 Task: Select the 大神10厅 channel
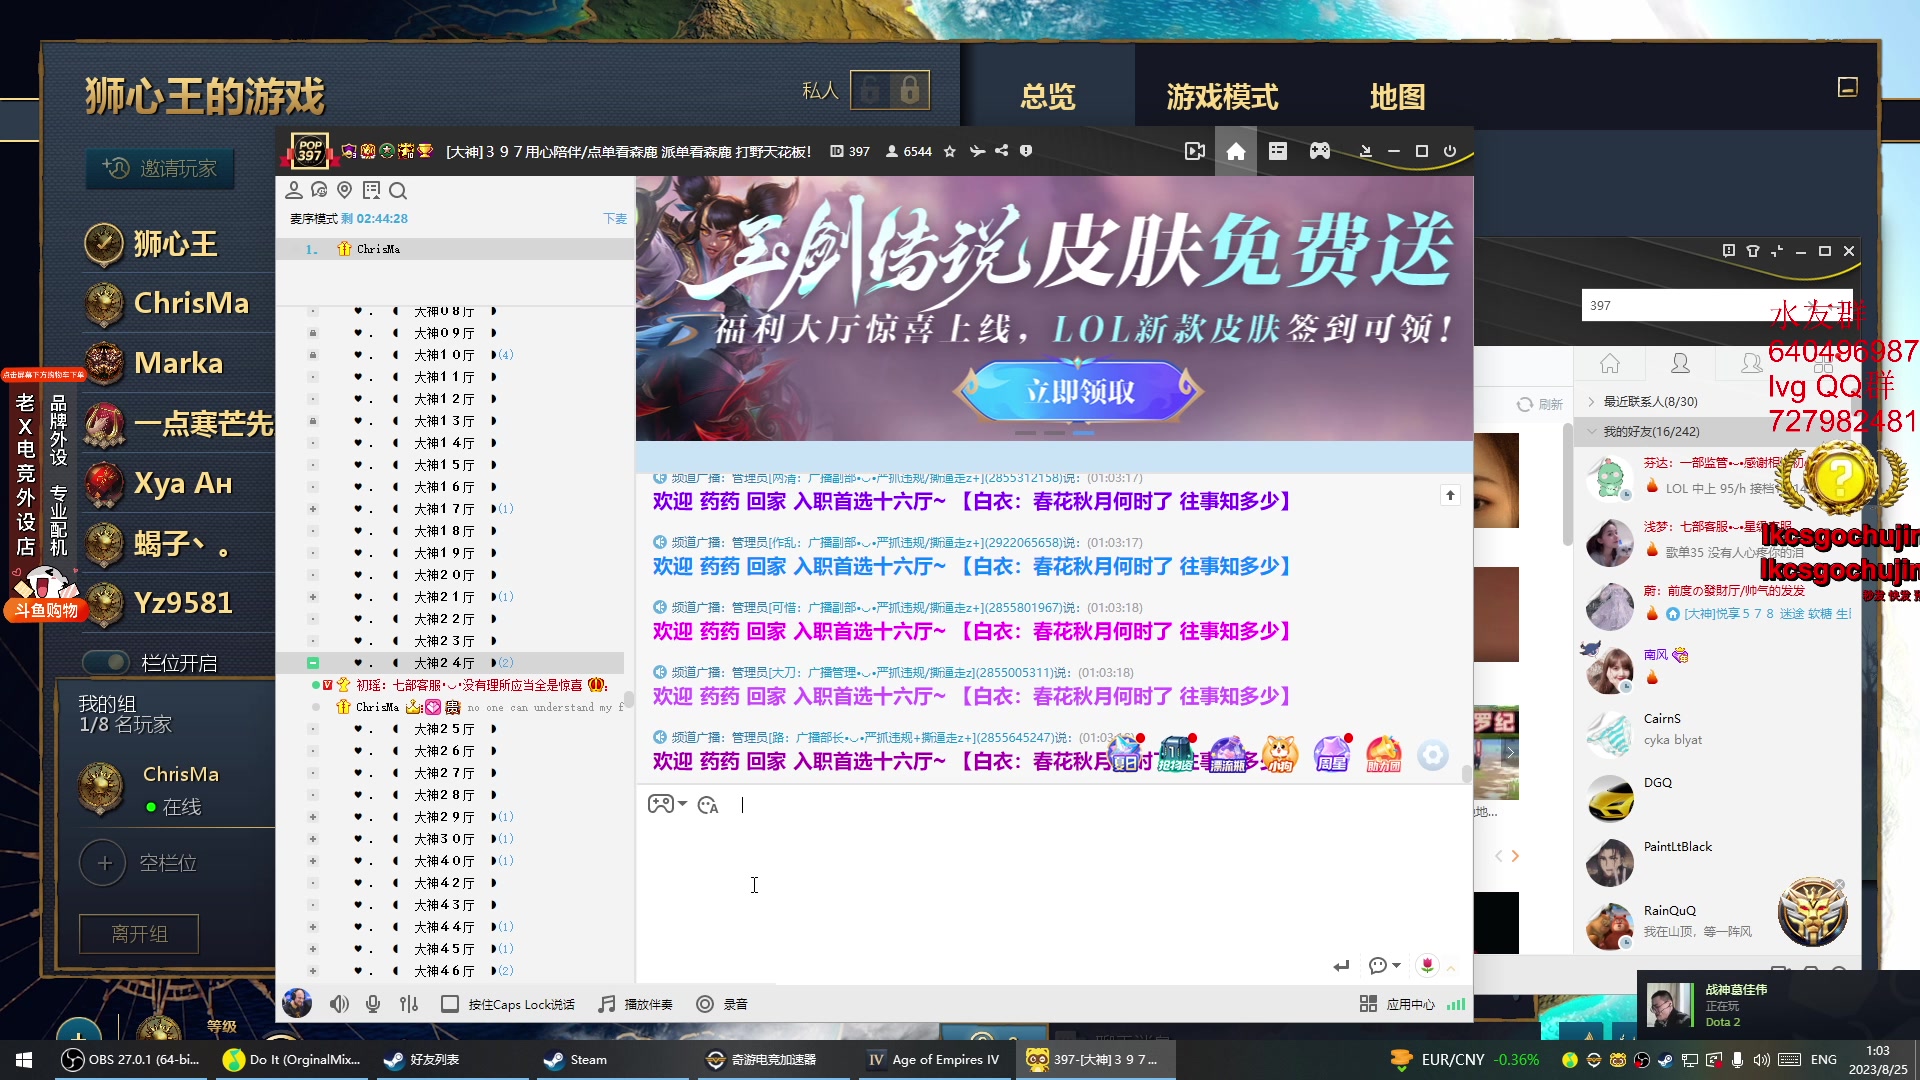tap(444, 355)
